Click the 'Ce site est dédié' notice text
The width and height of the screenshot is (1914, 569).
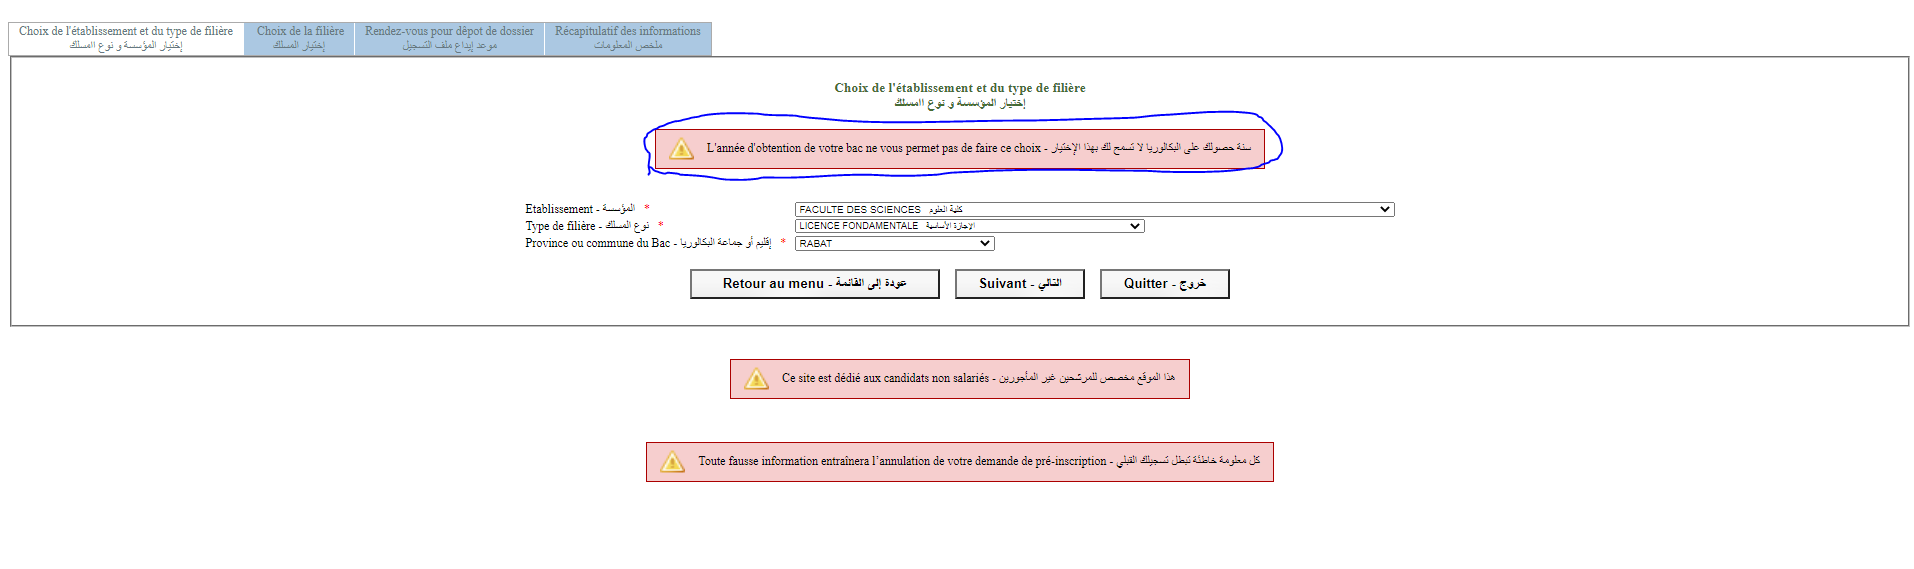click(978, 378)
